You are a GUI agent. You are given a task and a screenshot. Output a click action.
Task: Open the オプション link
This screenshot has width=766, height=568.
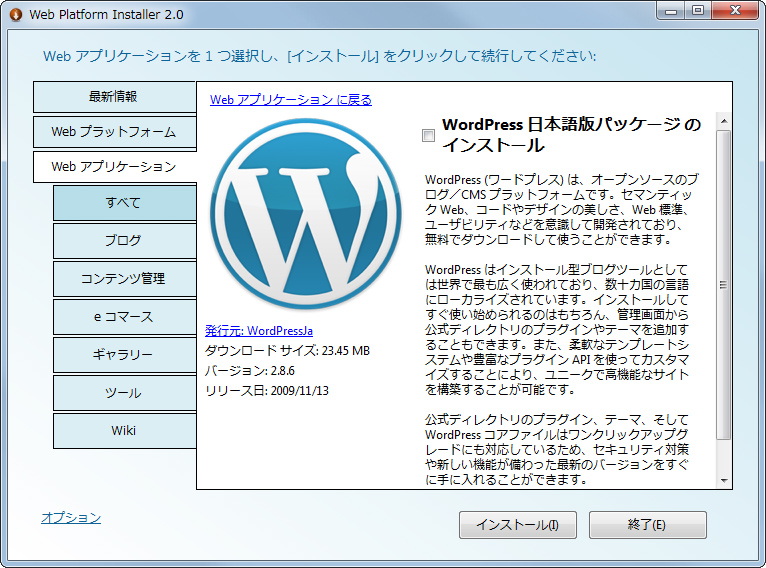click(71, 518)
